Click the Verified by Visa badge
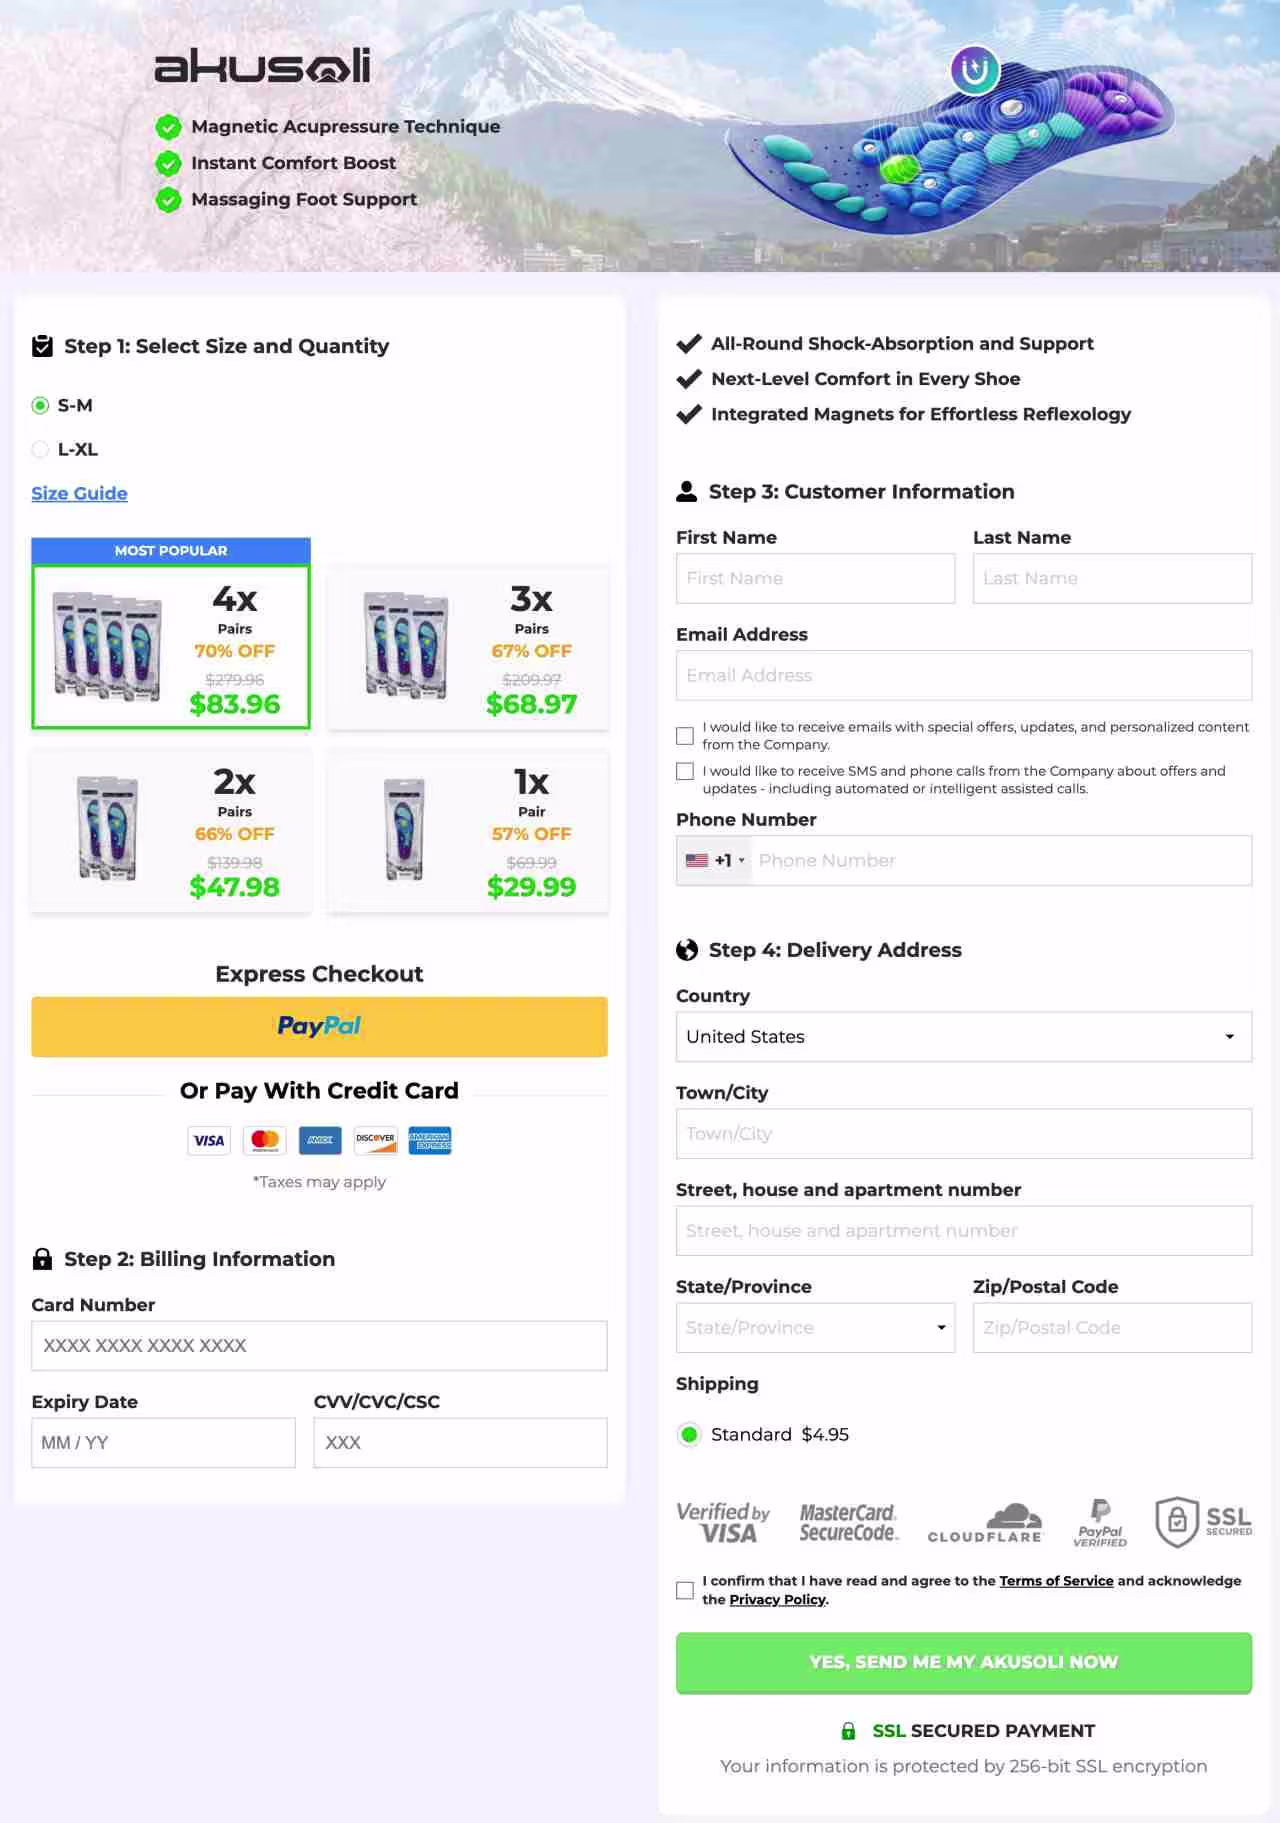Viewport: 1280px width, 1823px height. point(723,1523)
